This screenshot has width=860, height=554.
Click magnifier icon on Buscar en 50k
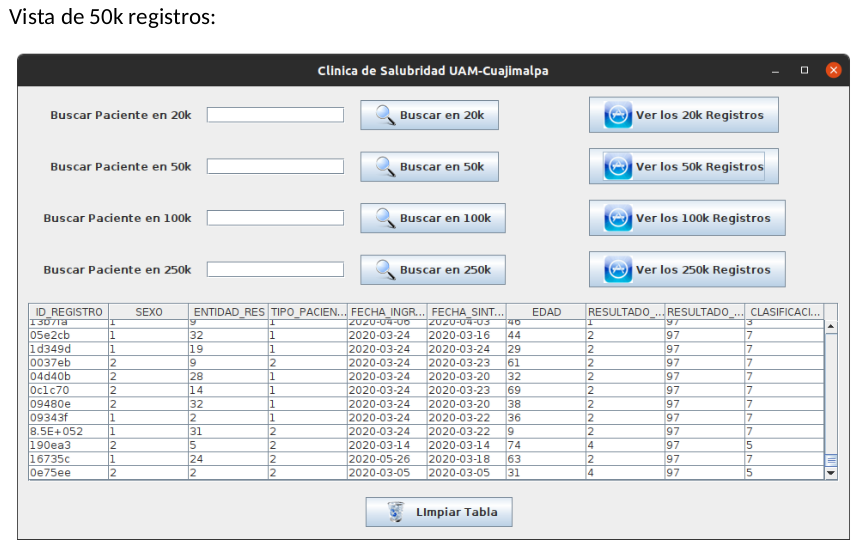coord(385,167)
